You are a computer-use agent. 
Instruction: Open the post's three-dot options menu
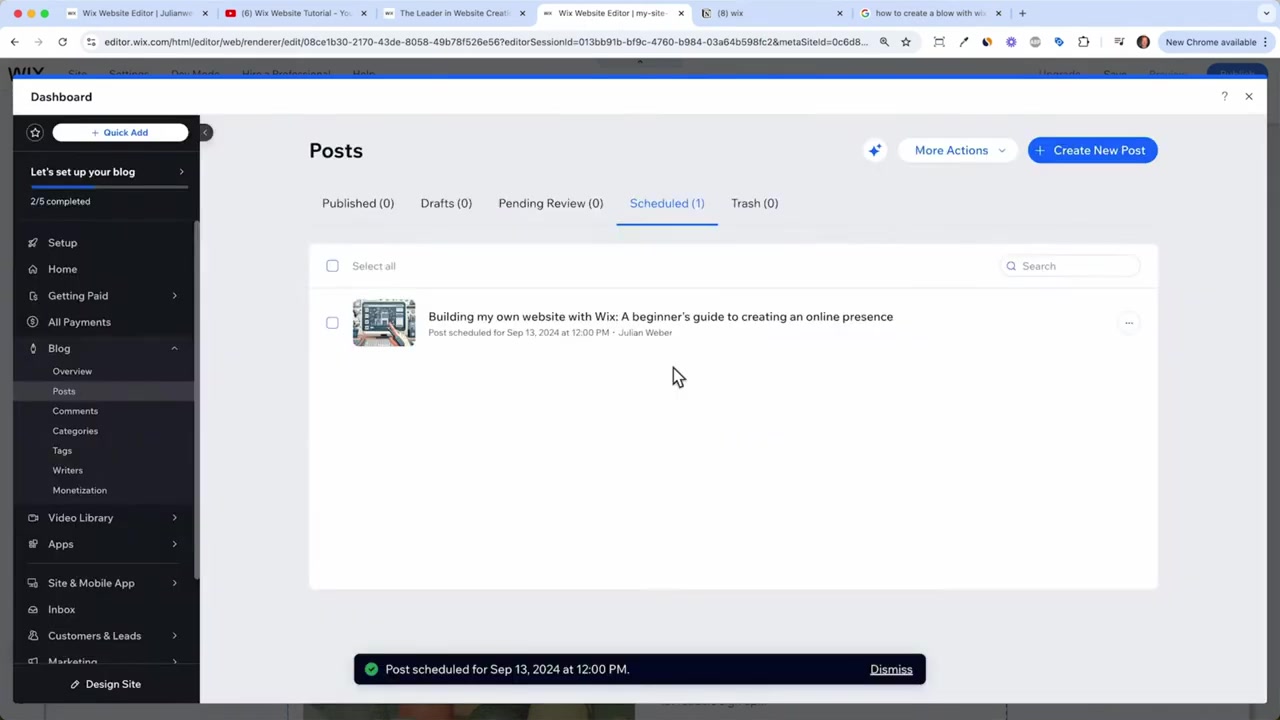tap(1129, 323)
